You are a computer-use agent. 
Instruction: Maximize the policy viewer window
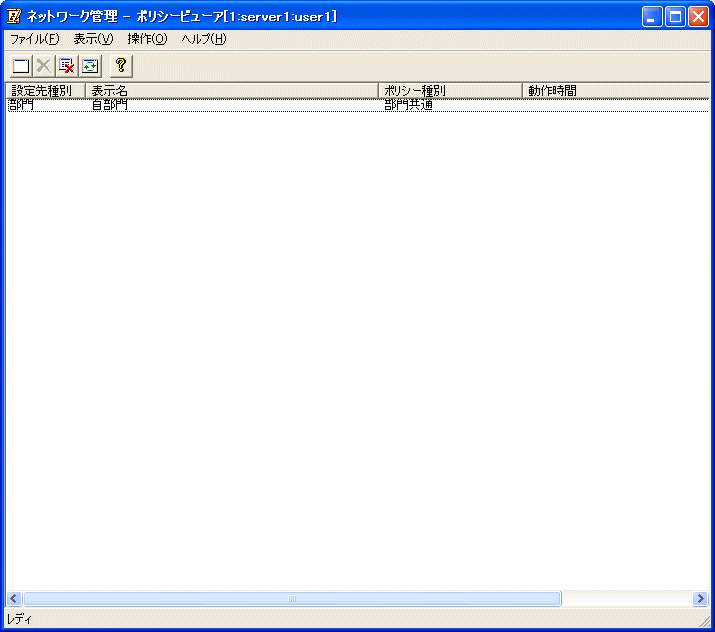(675, 17)
